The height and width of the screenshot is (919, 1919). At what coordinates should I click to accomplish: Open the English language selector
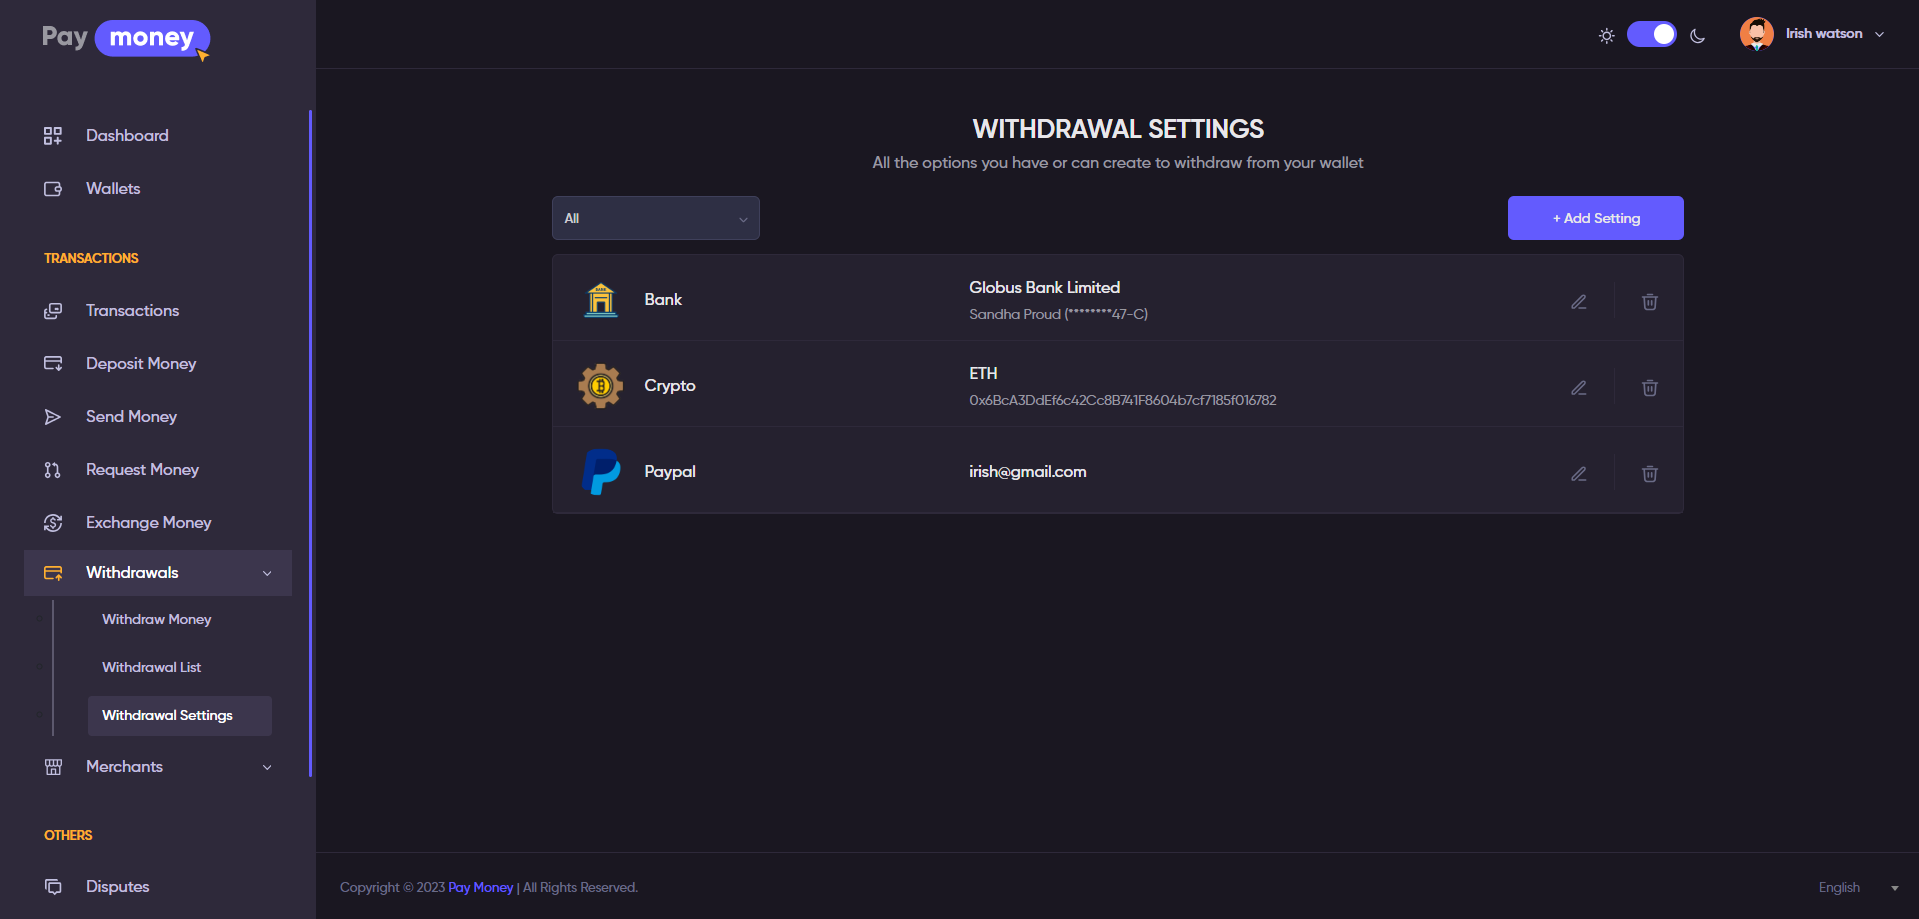(x=1857, y=888)
